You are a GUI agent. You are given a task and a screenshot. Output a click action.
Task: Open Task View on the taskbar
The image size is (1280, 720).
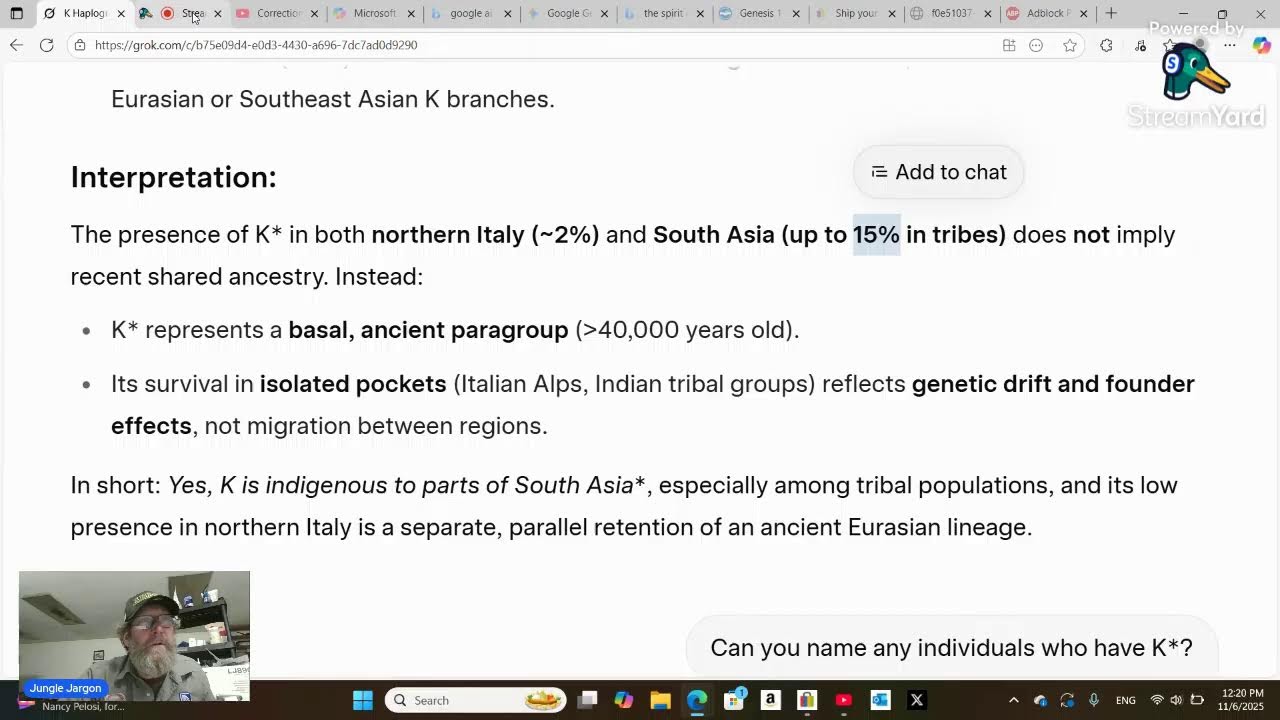coord(587,700)
